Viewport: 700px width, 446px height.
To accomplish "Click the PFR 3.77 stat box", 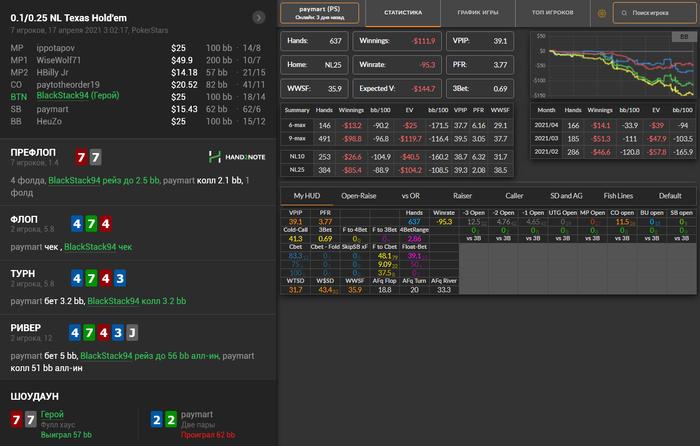I will 480,65.
